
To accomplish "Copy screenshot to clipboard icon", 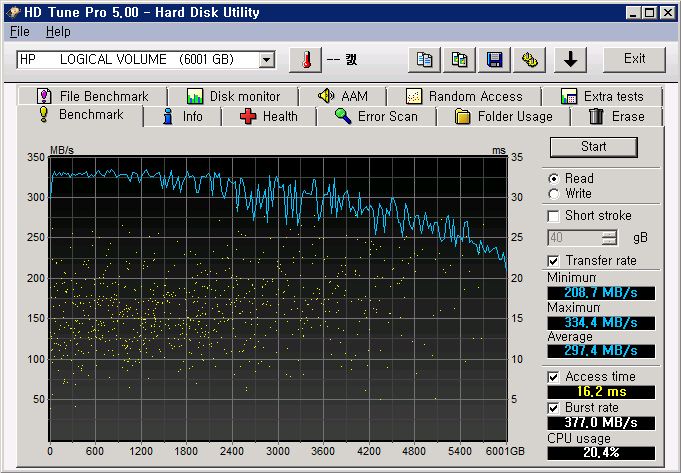I will [x=459, y=60].
